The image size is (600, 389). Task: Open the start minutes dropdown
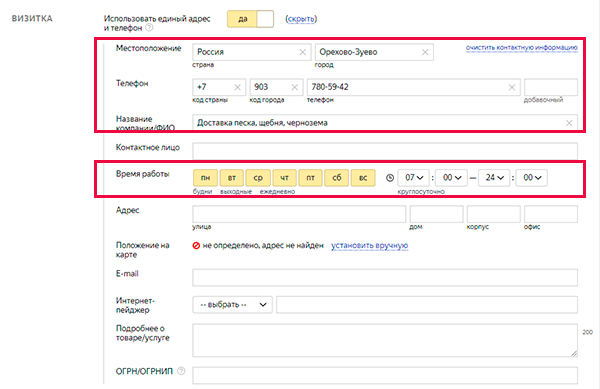click(x=452, y=178)
